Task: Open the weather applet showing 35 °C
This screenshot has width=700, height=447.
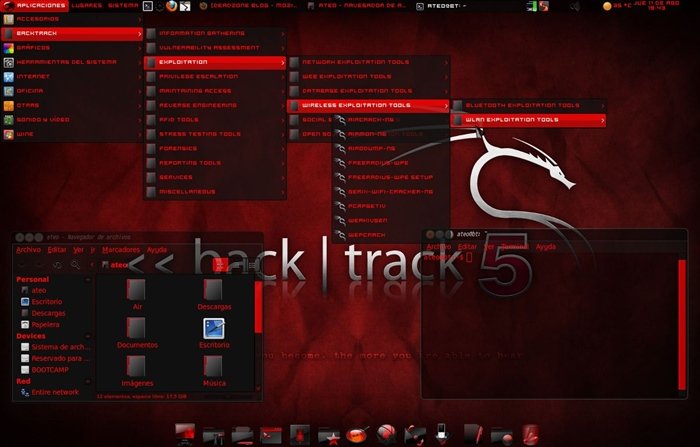Action: (617, 6)
